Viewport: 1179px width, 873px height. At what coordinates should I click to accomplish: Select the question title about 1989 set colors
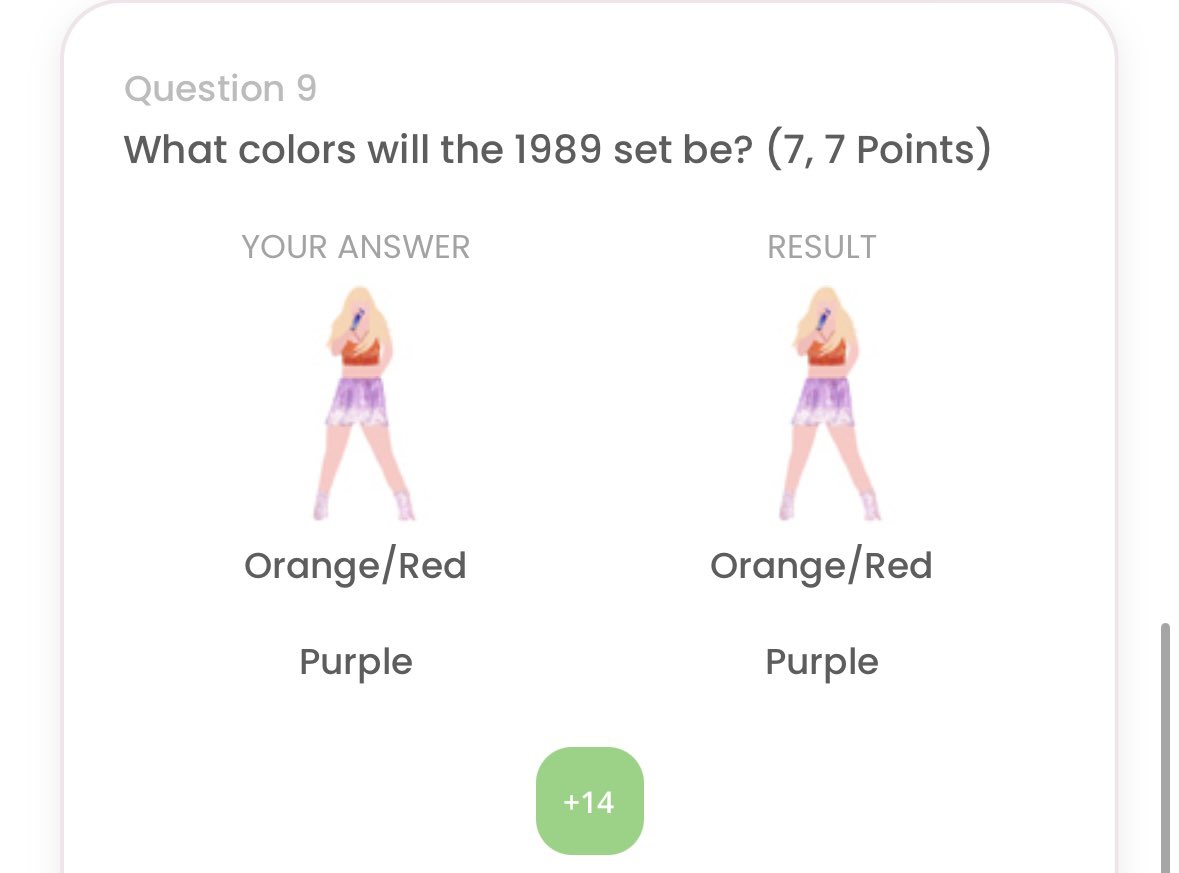click(557, 149)
